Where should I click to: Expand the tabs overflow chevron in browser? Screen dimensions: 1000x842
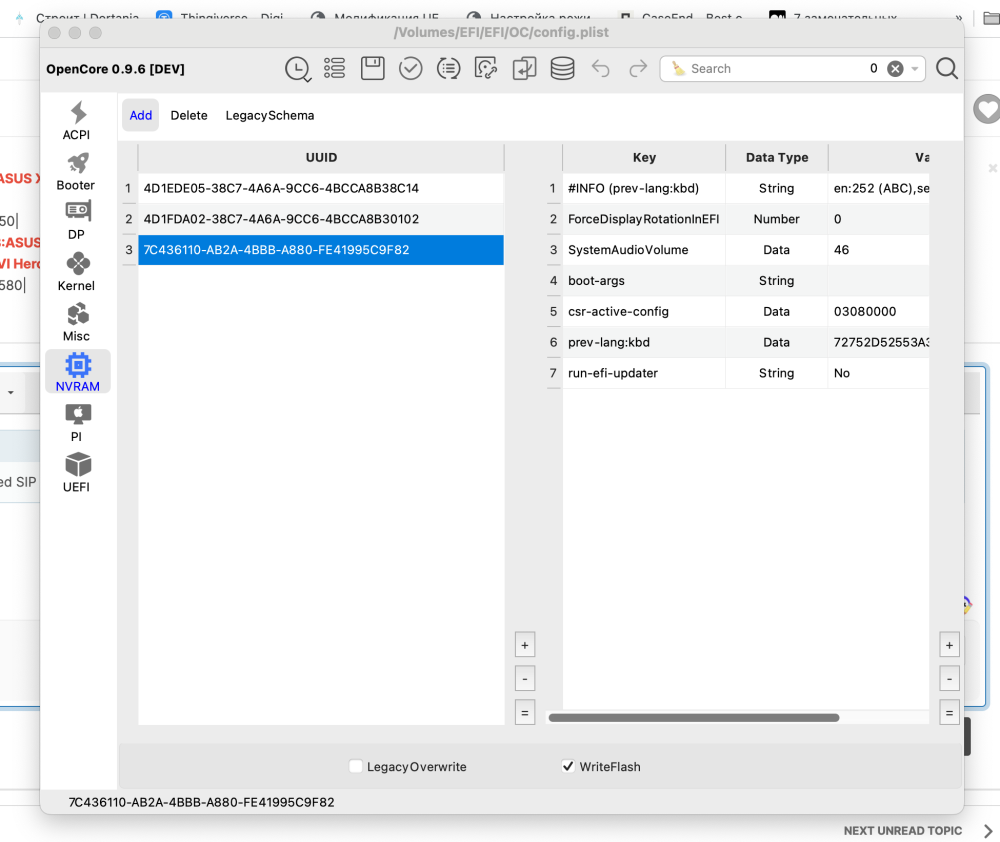coord(959,18)
